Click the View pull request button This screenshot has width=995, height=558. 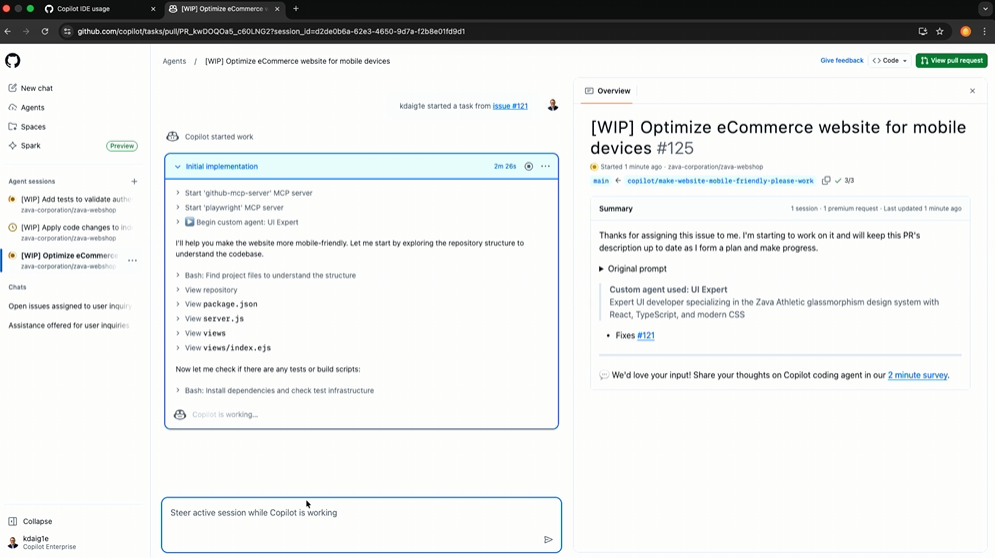951,61
